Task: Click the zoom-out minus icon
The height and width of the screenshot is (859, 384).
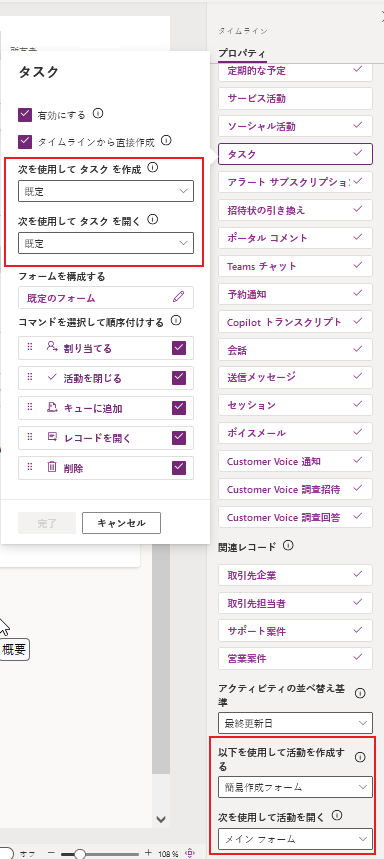Action: 51,853
